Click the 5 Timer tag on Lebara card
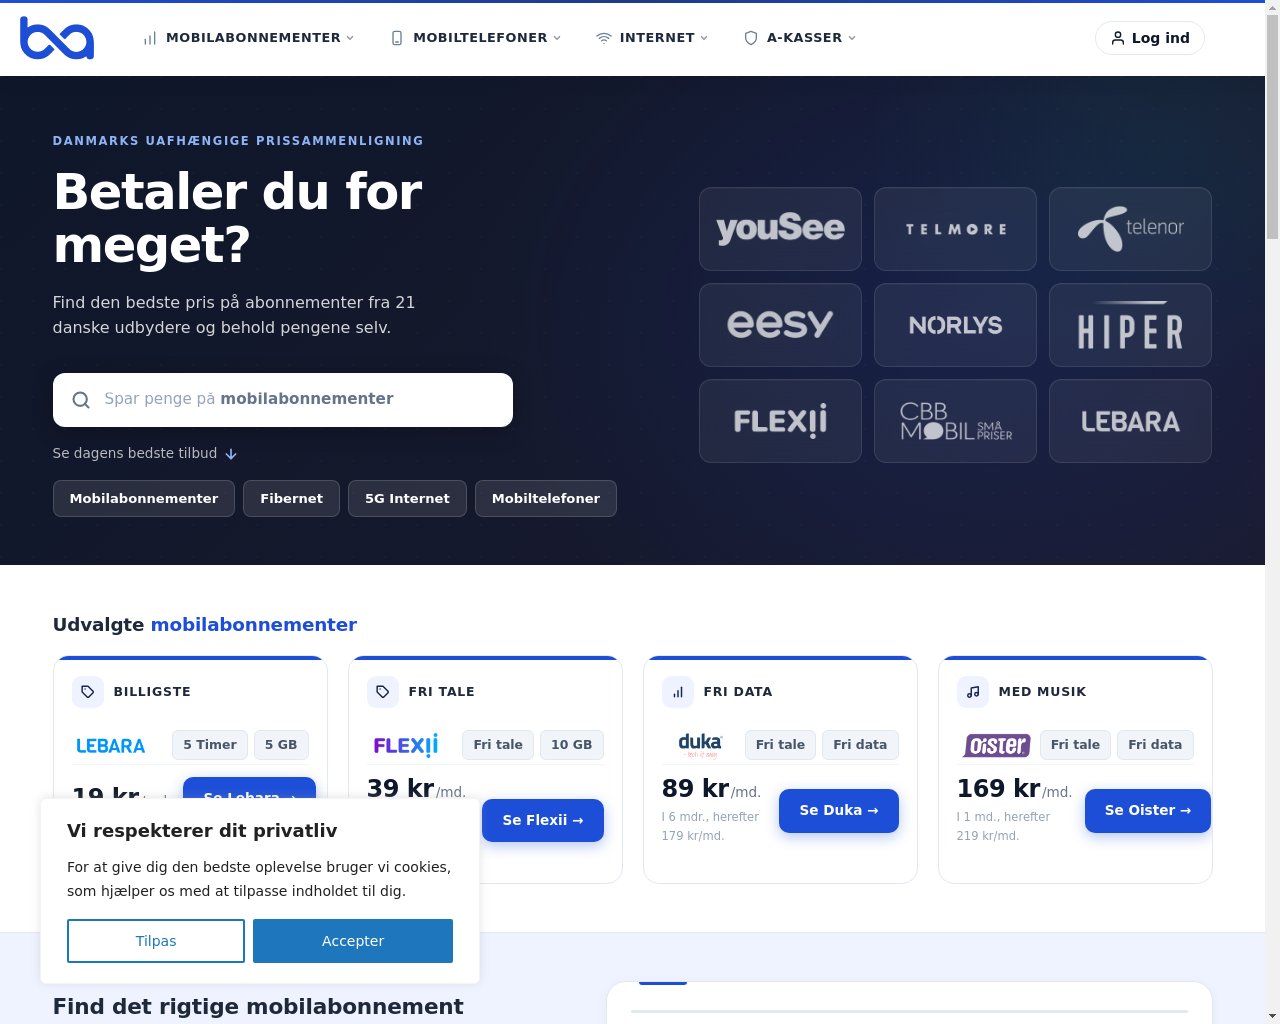Image resolution: width=1280 pixels, height=1024 pixels. click(210, 745)
